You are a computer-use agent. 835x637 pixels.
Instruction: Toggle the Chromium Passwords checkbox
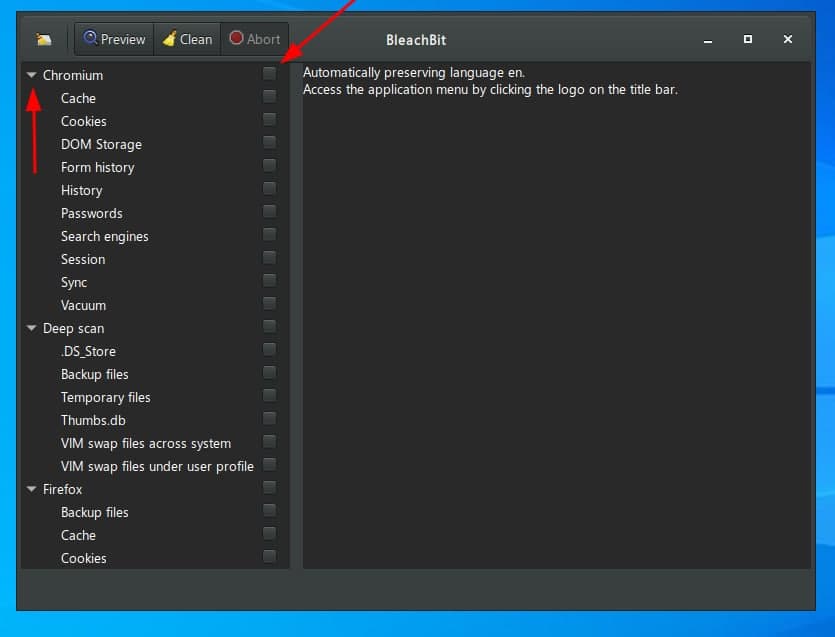click(269, 212)
